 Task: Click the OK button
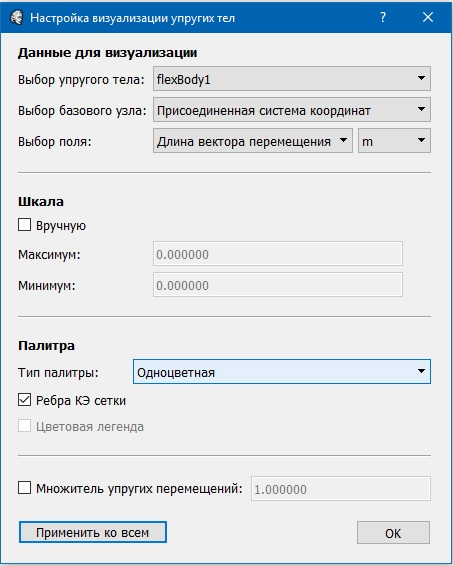[x=393, y=532]
